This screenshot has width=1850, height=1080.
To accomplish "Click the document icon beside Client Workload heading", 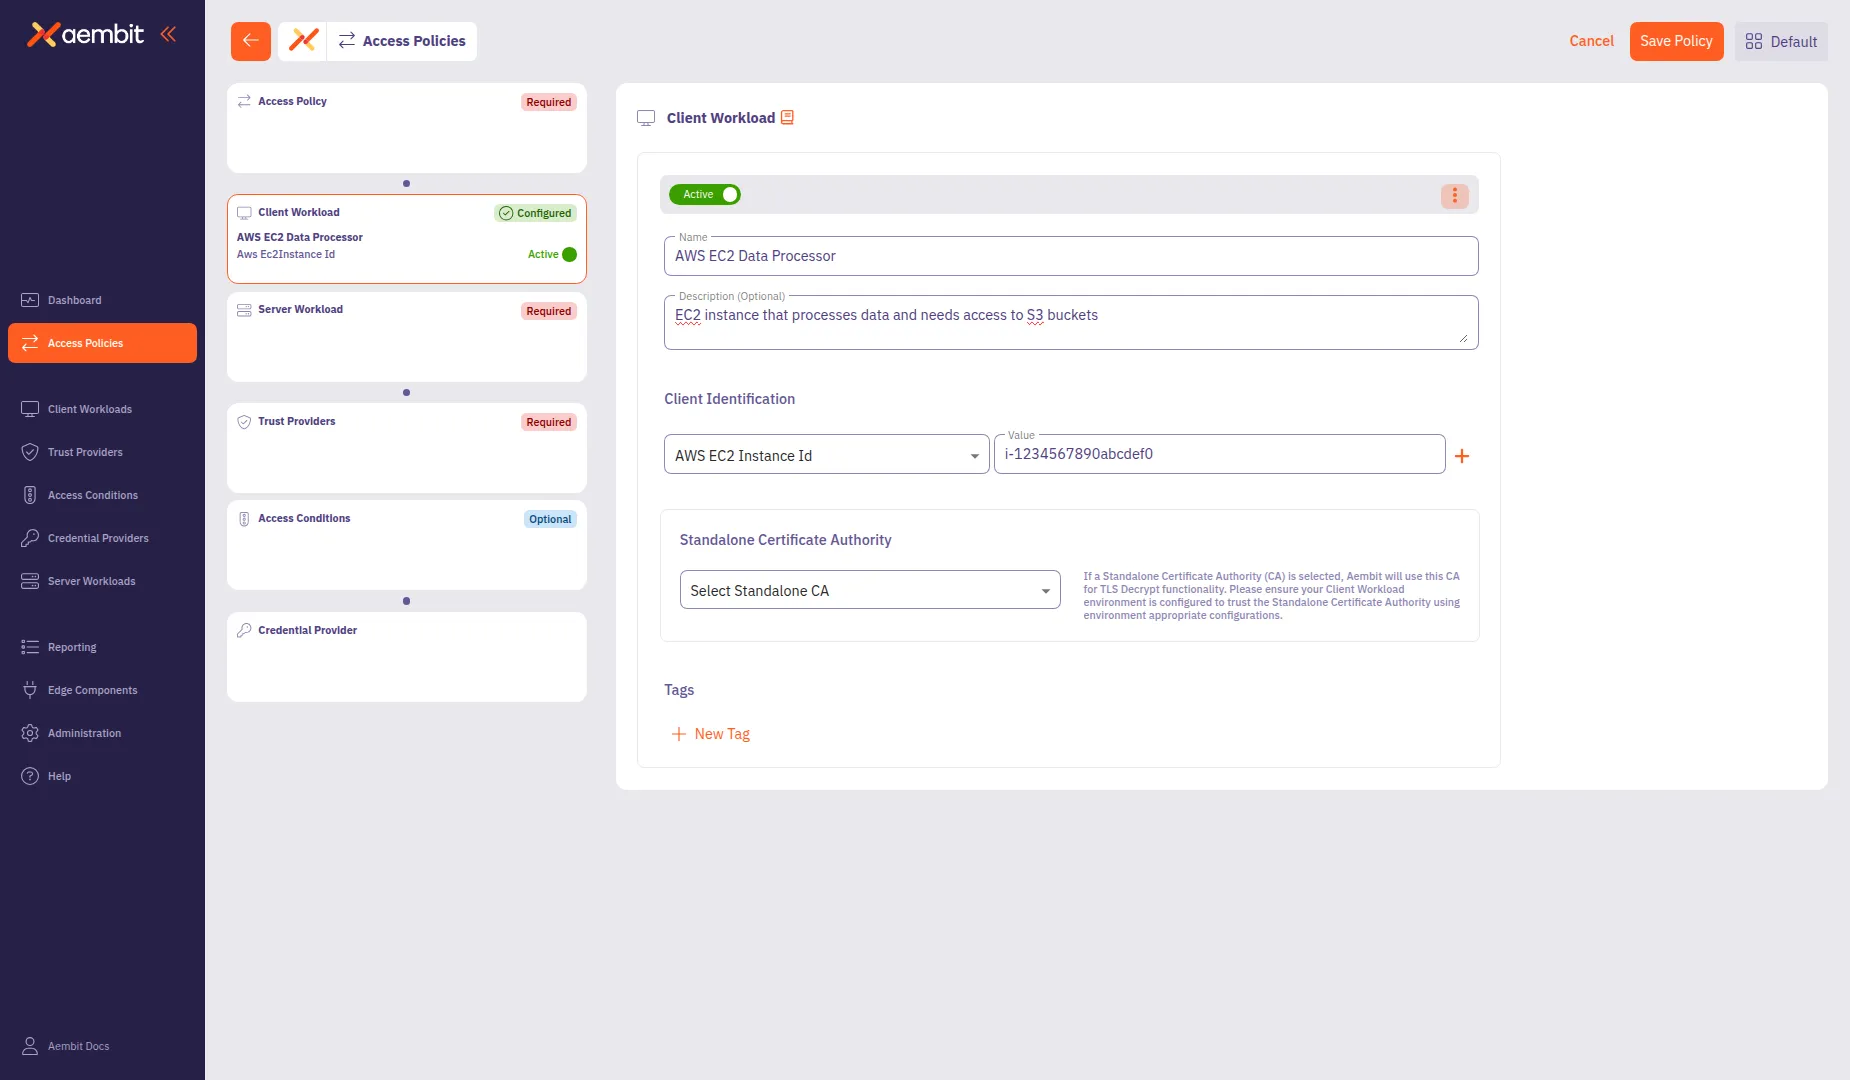I will click(x=787, y=117).
